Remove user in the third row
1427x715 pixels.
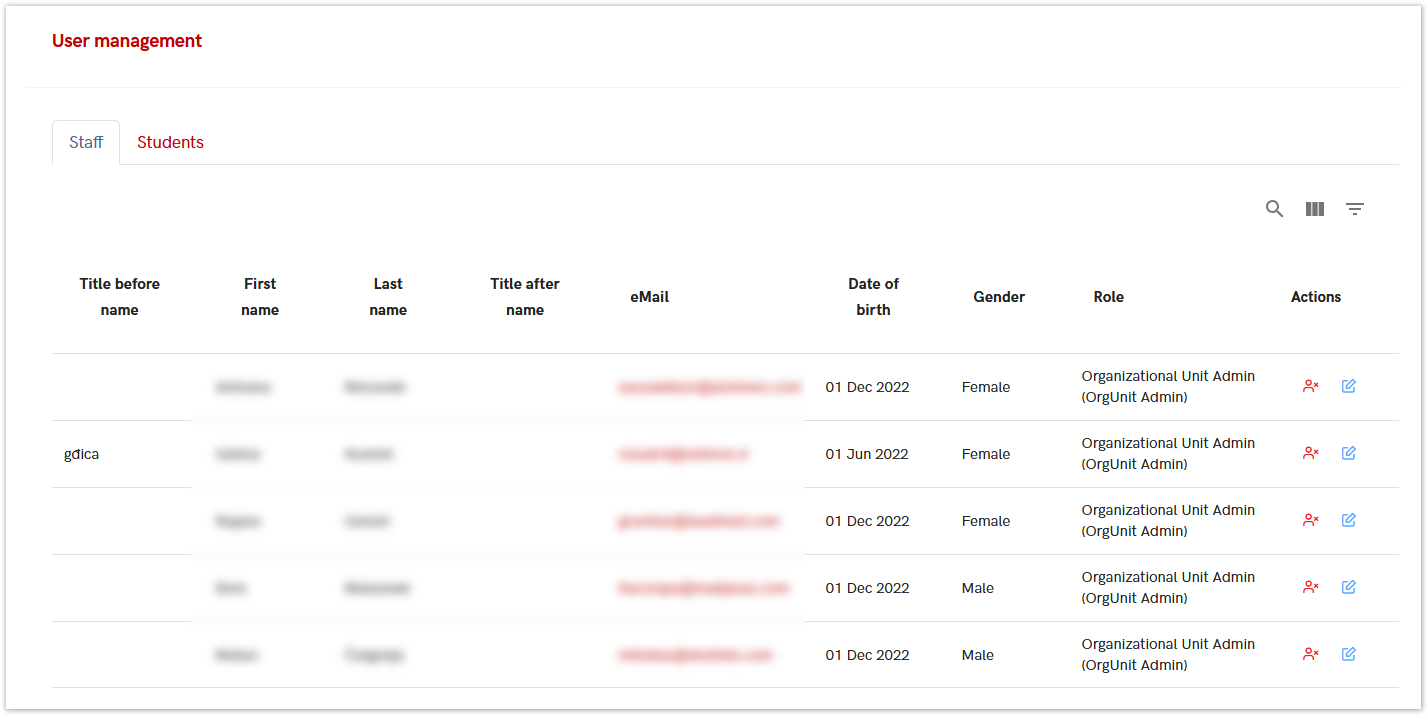(1311, 520)
